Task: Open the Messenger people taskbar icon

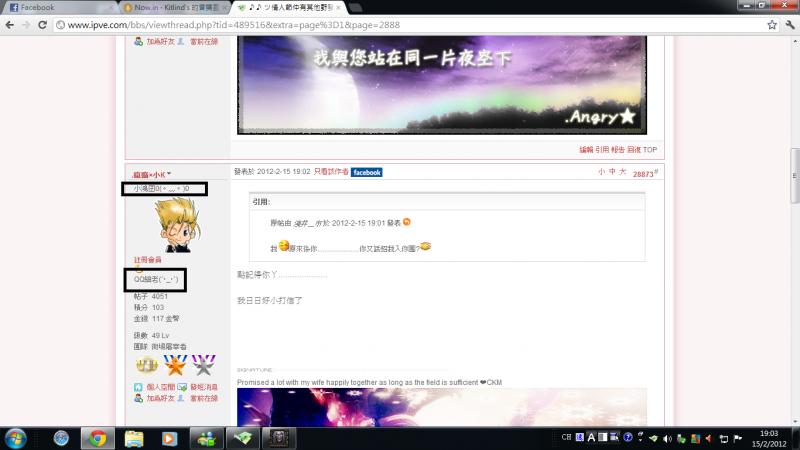Action: [206, 438]
